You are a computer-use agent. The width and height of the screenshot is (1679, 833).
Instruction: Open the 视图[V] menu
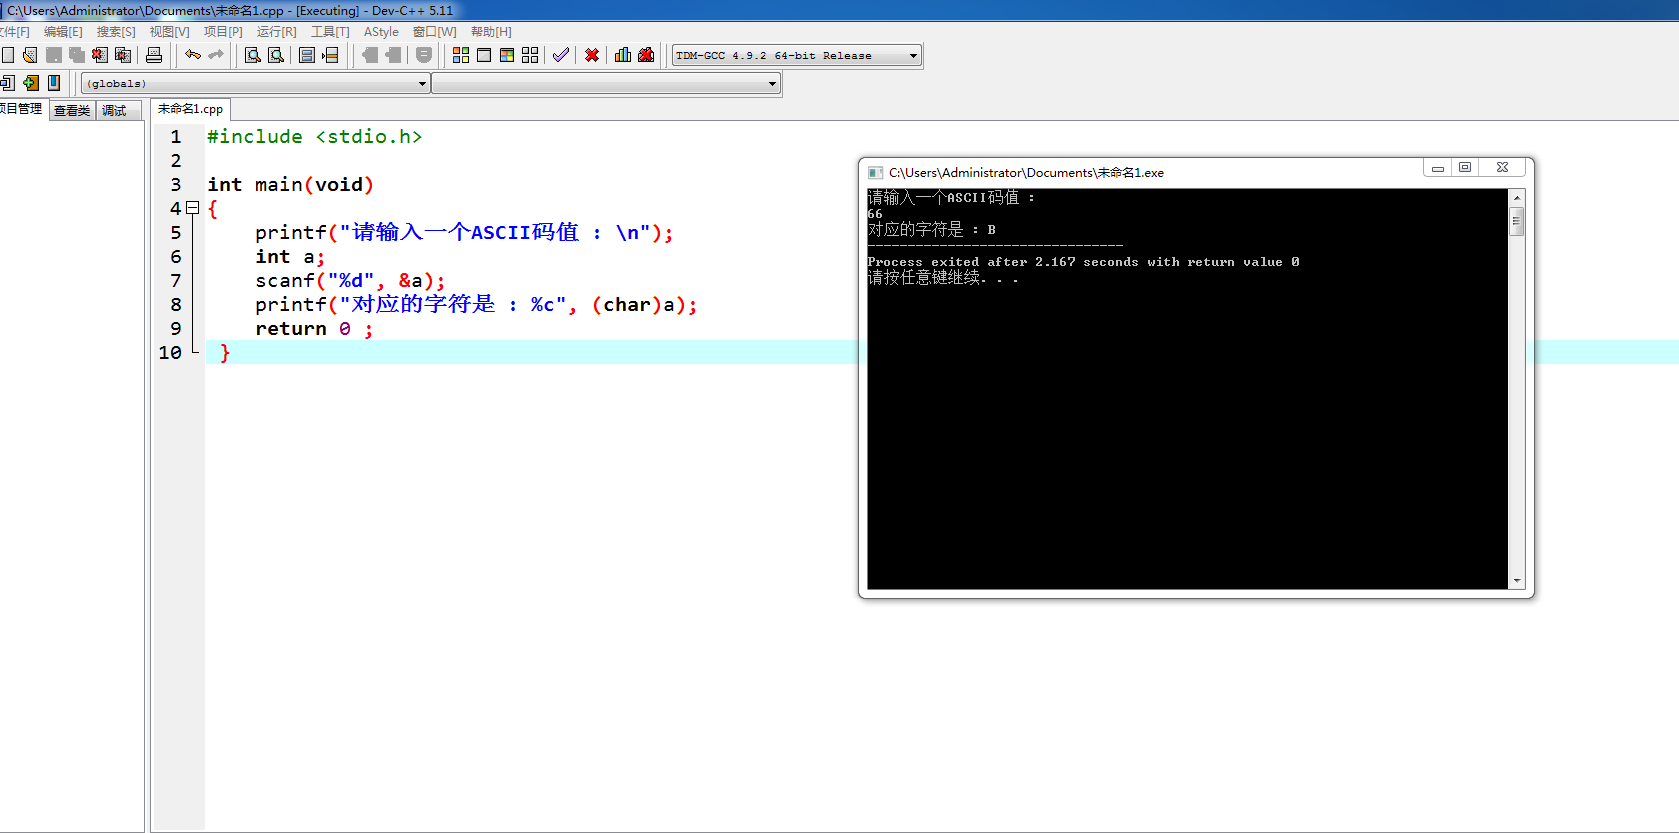[170, 32]
